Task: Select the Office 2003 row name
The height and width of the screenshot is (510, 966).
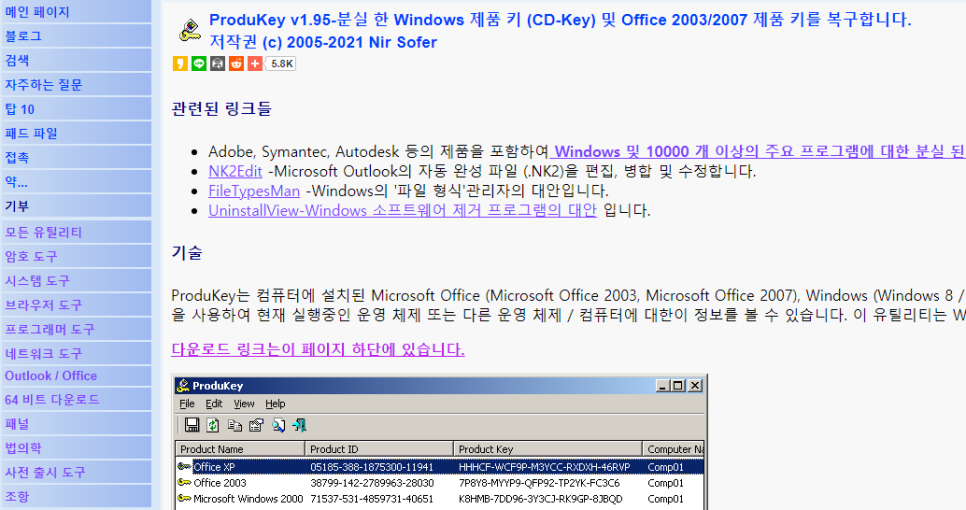Action: coord(220,483)
